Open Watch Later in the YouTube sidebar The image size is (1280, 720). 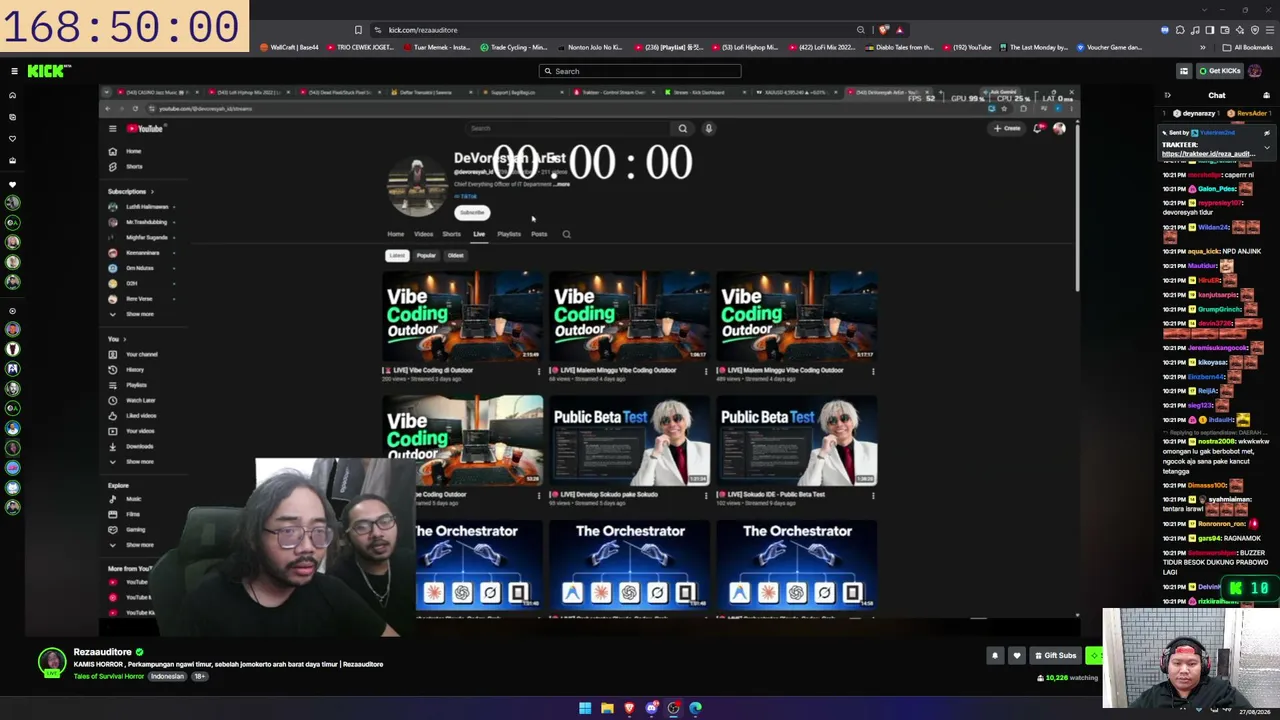coord(132,400)
